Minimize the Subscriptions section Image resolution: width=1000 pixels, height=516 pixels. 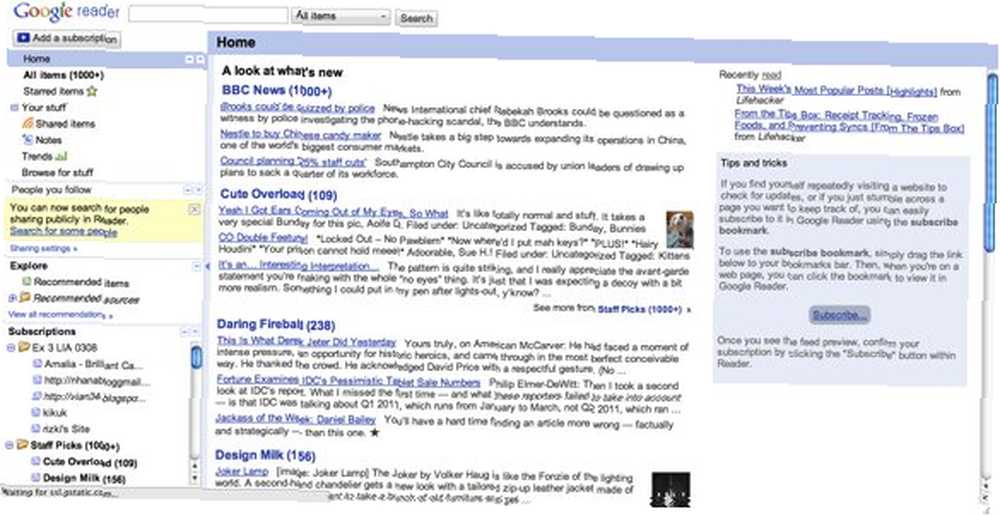pyautogui.click(x=186, y=332)
